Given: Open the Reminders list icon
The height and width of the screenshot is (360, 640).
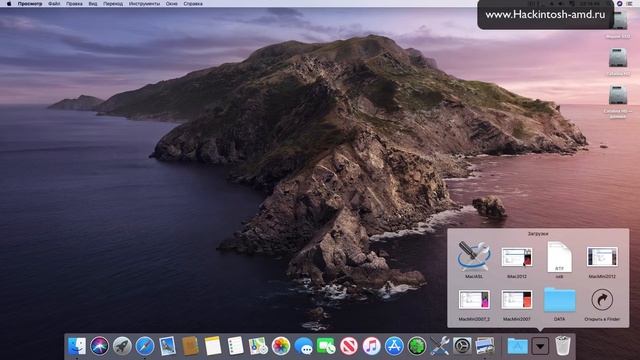Looking at the screenshot, I should [236, 346].
